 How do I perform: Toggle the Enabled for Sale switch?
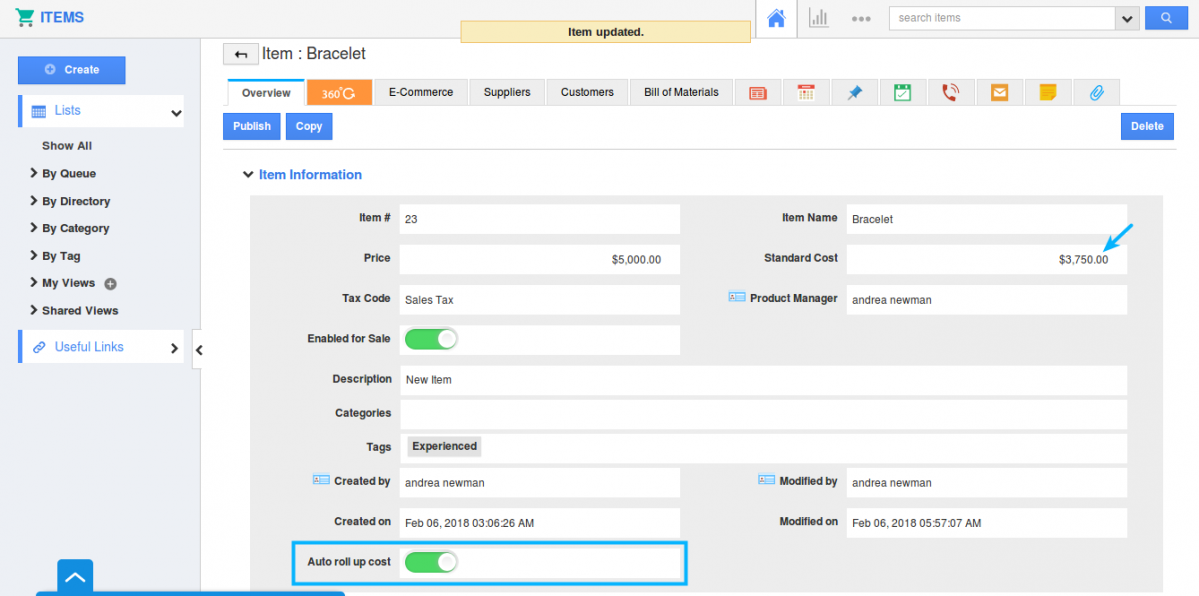431,339
